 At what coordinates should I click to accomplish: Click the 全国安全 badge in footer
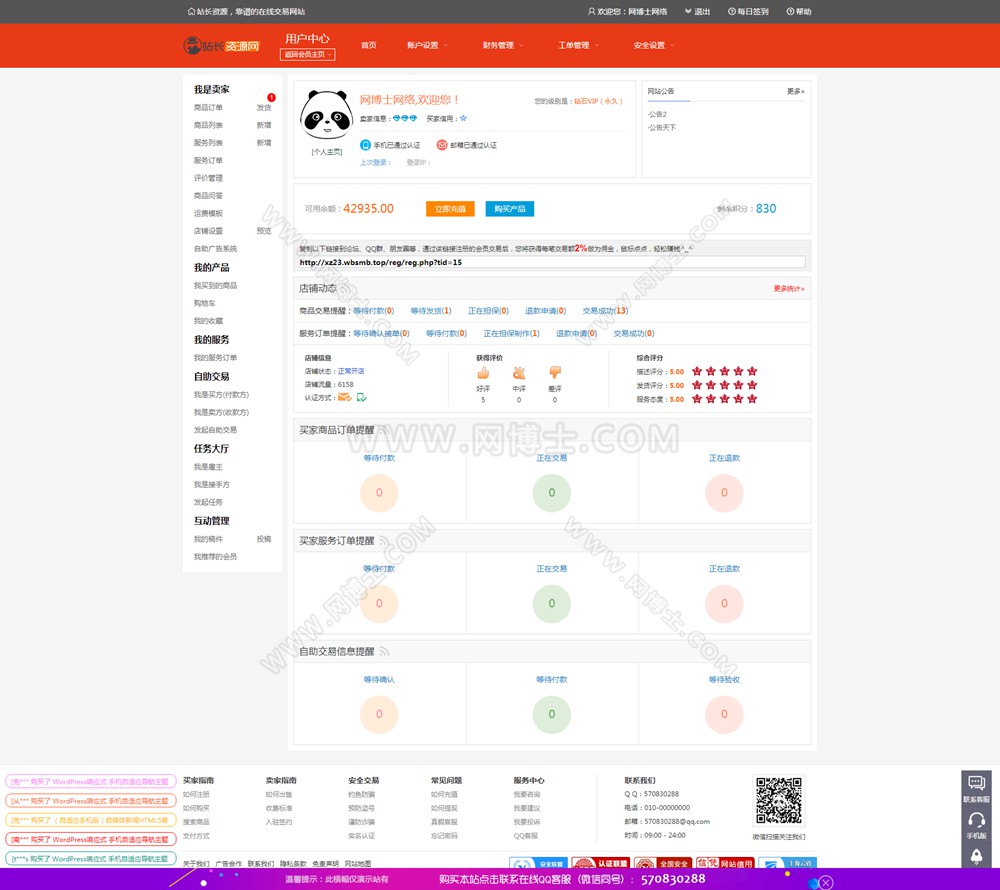coord(663,863)
